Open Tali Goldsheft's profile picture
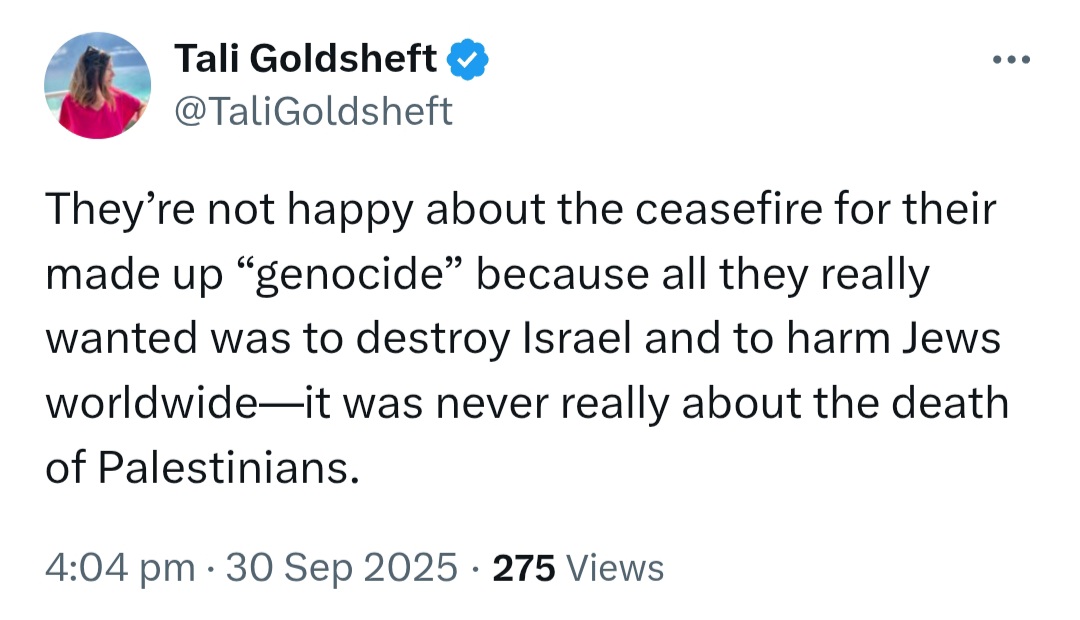The height and width of the screenshot is (620, 1080). [x=97, y=85]
